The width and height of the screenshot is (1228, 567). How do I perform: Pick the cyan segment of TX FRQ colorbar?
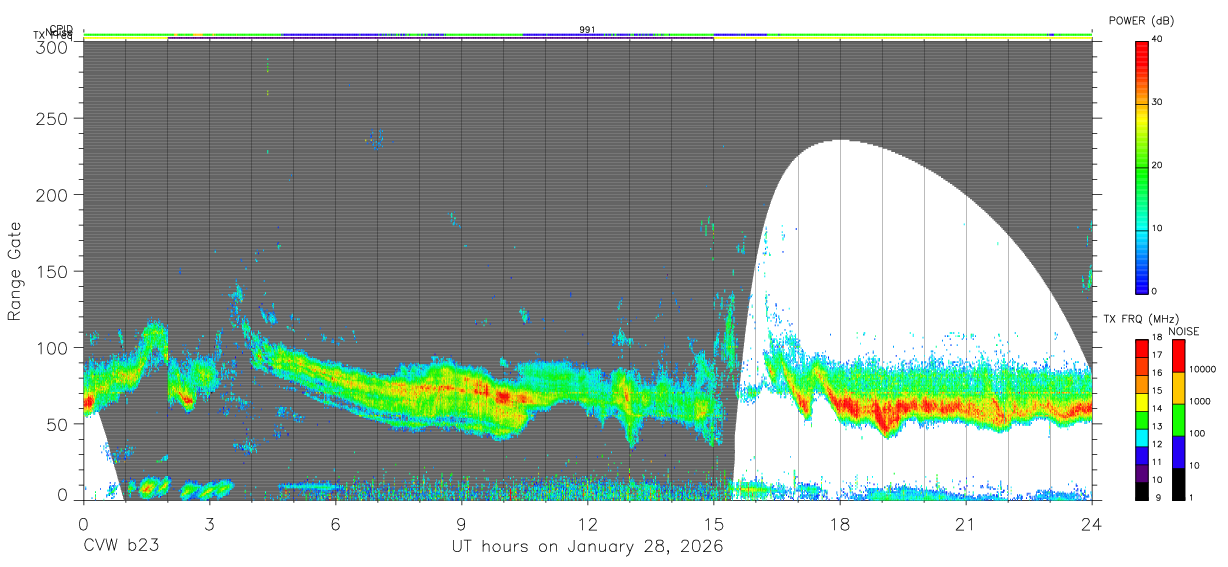1141,438
